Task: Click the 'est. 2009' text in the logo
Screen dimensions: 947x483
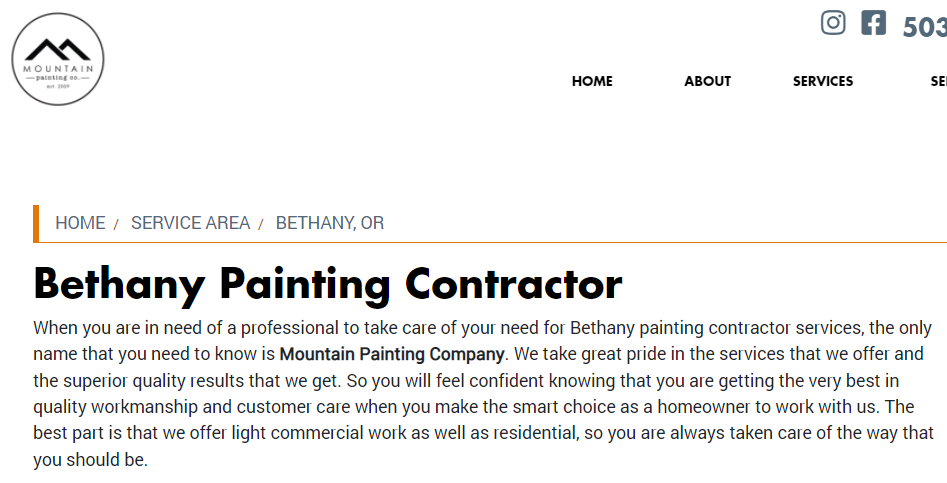Action: click(58, 86)
